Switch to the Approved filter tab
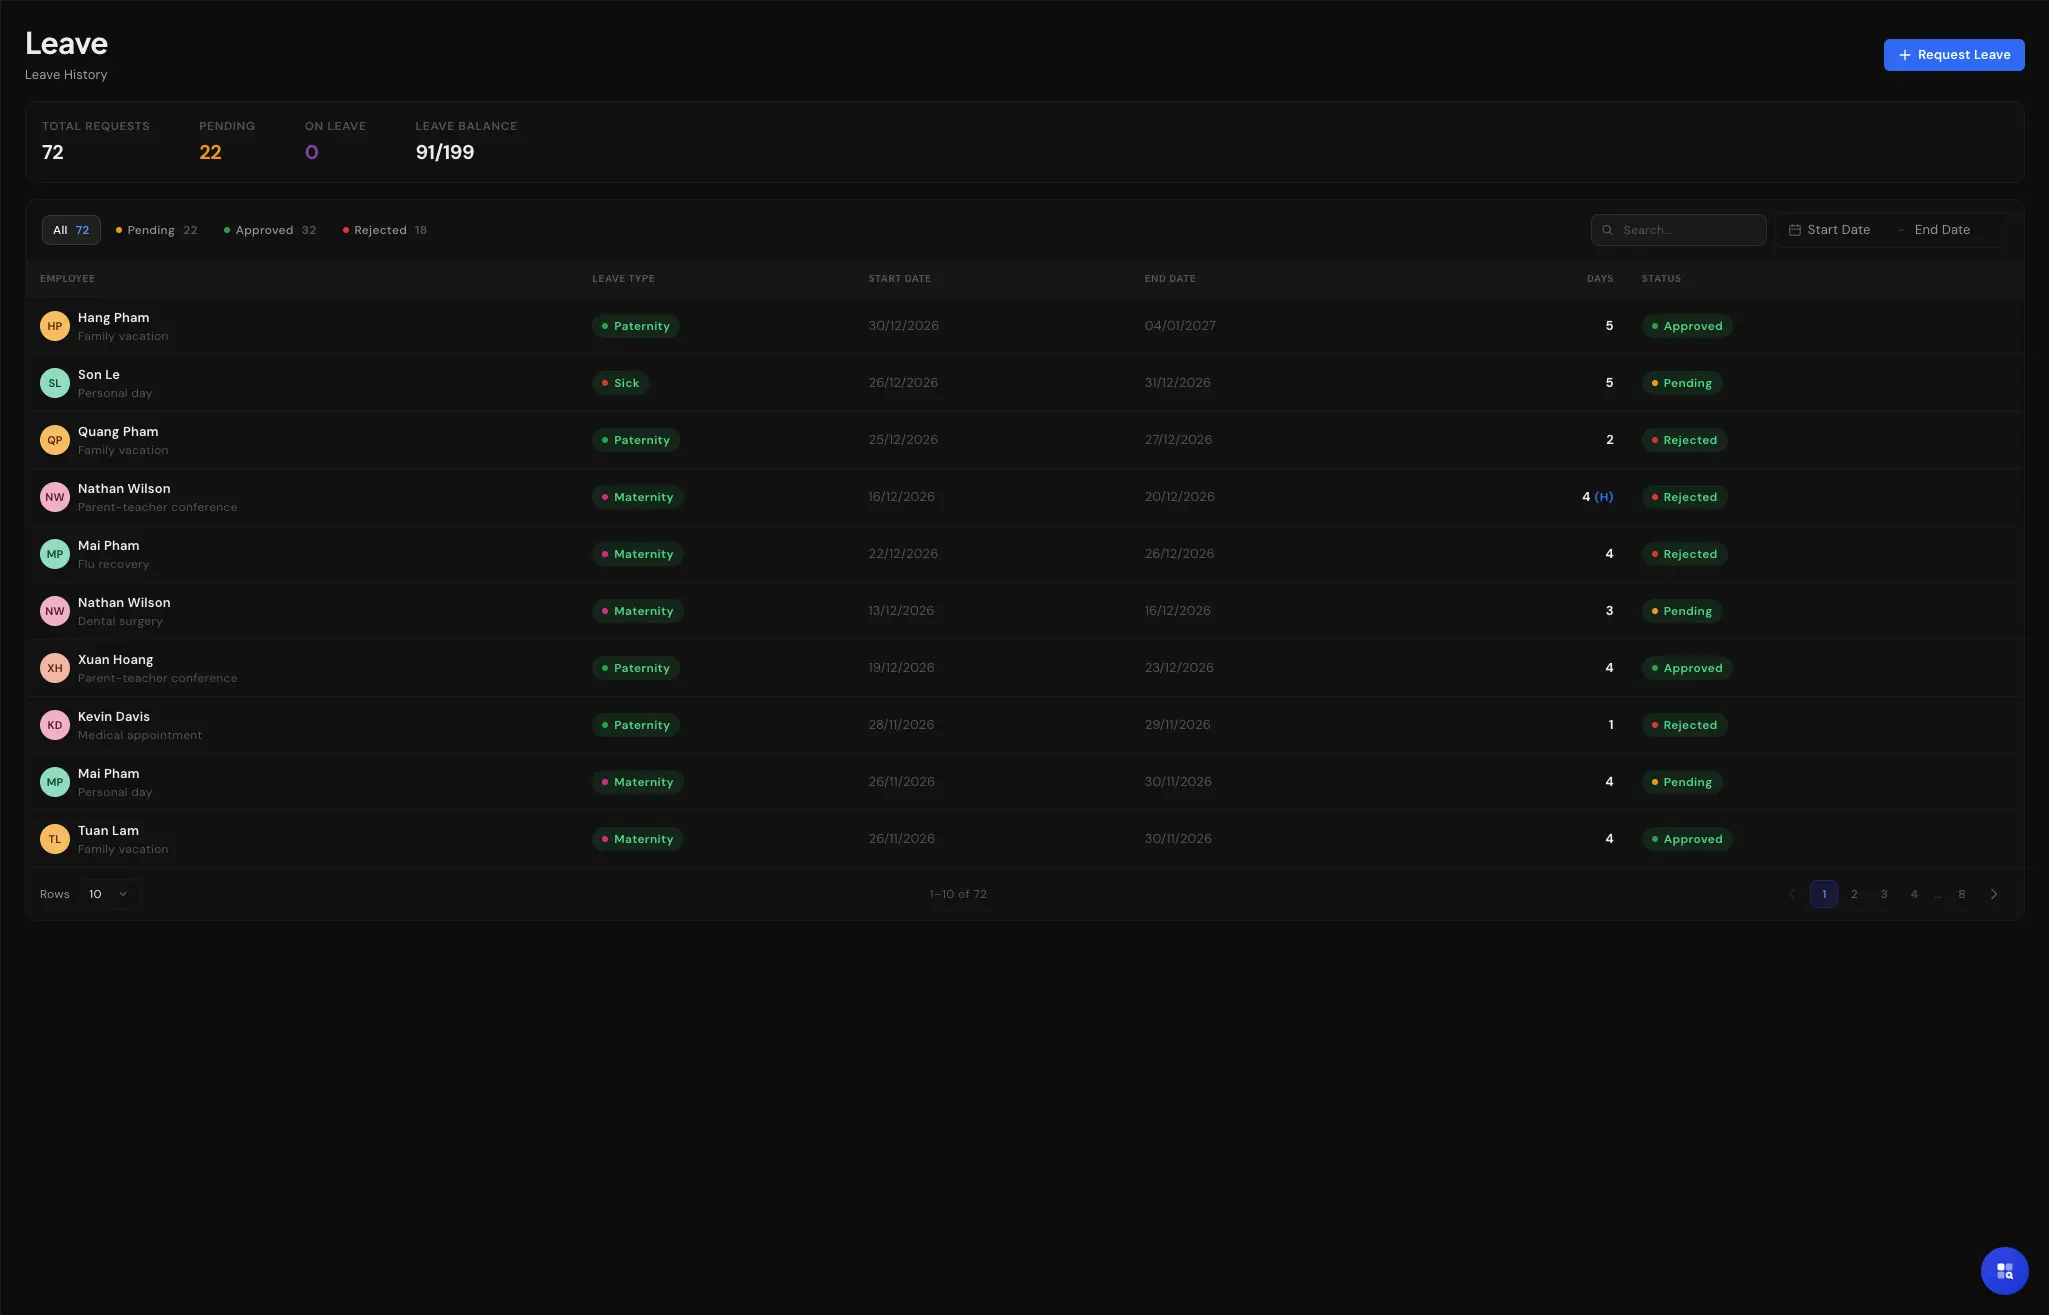This screenshot has height=1315, width=2049. click(x=270, y=230)
